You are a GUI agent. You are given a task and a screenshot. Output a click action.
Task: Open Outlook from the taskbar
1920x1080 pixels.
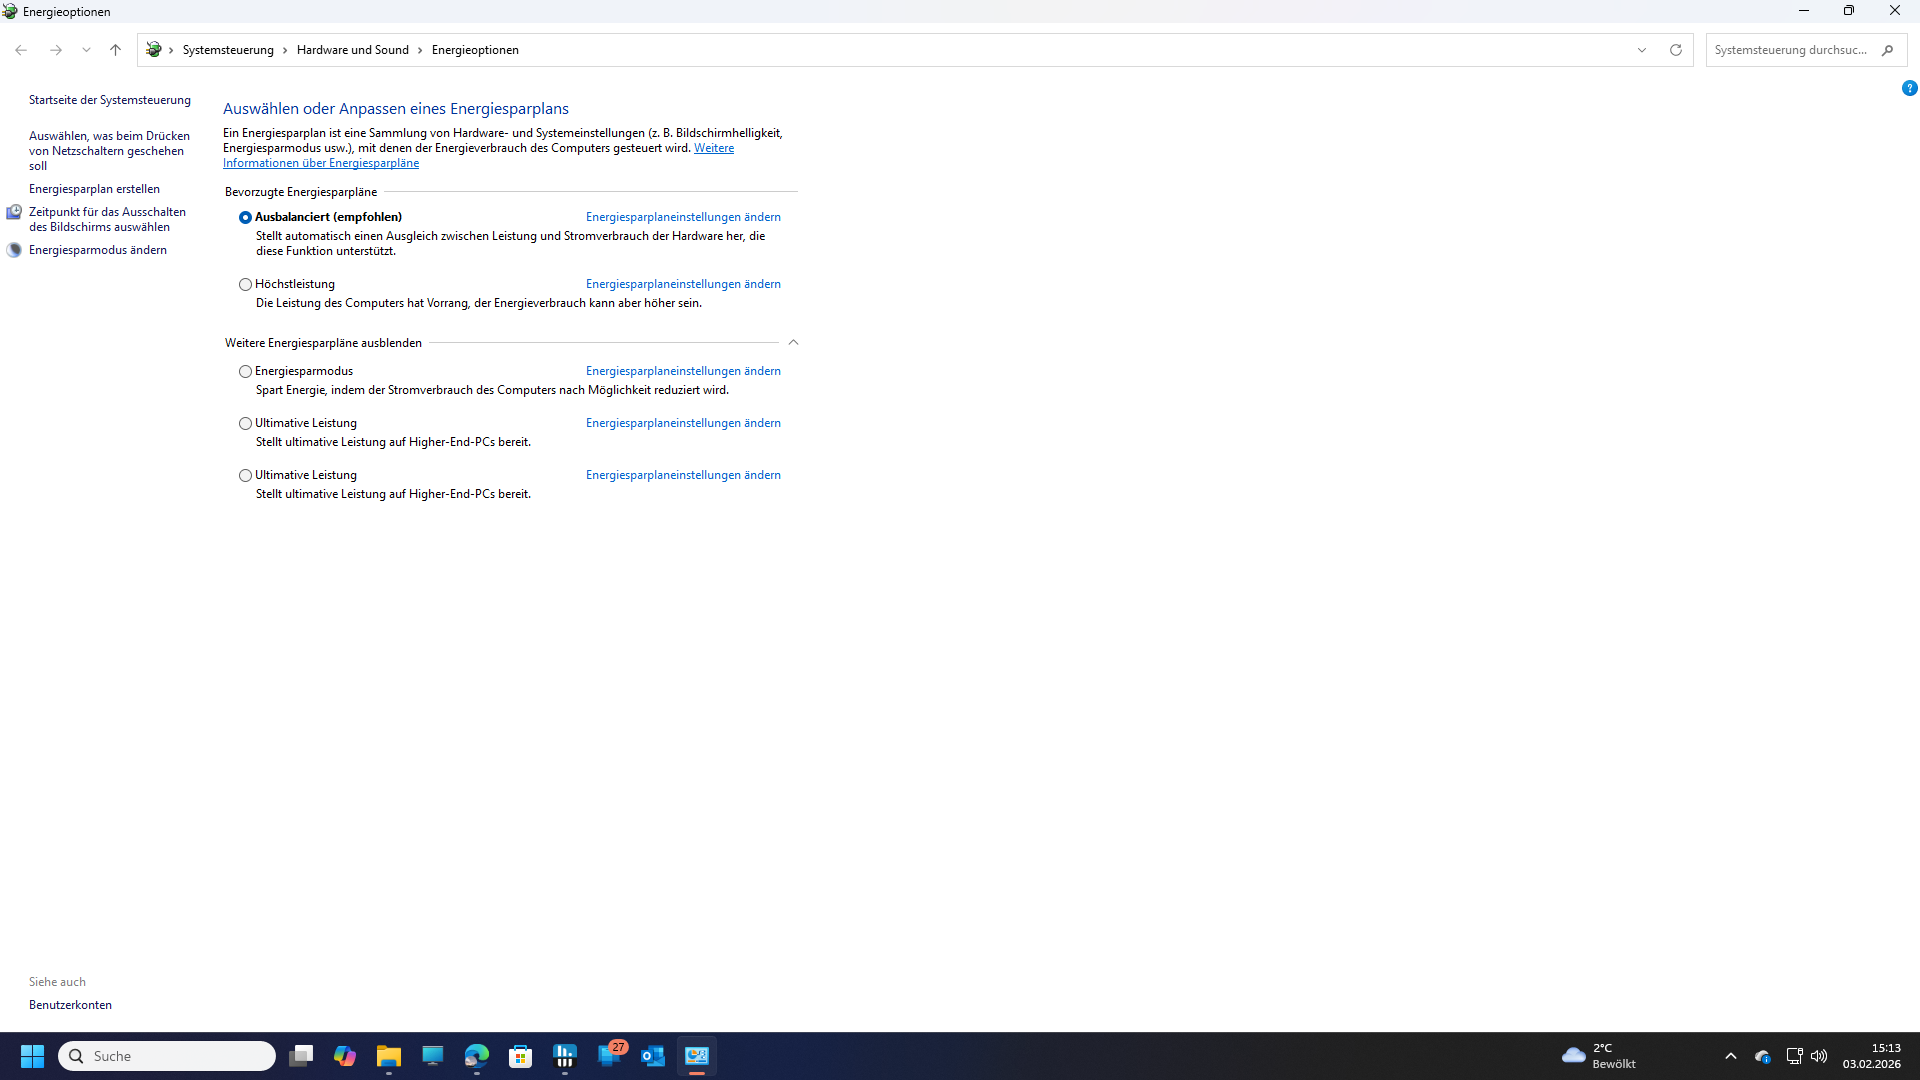652,1055
